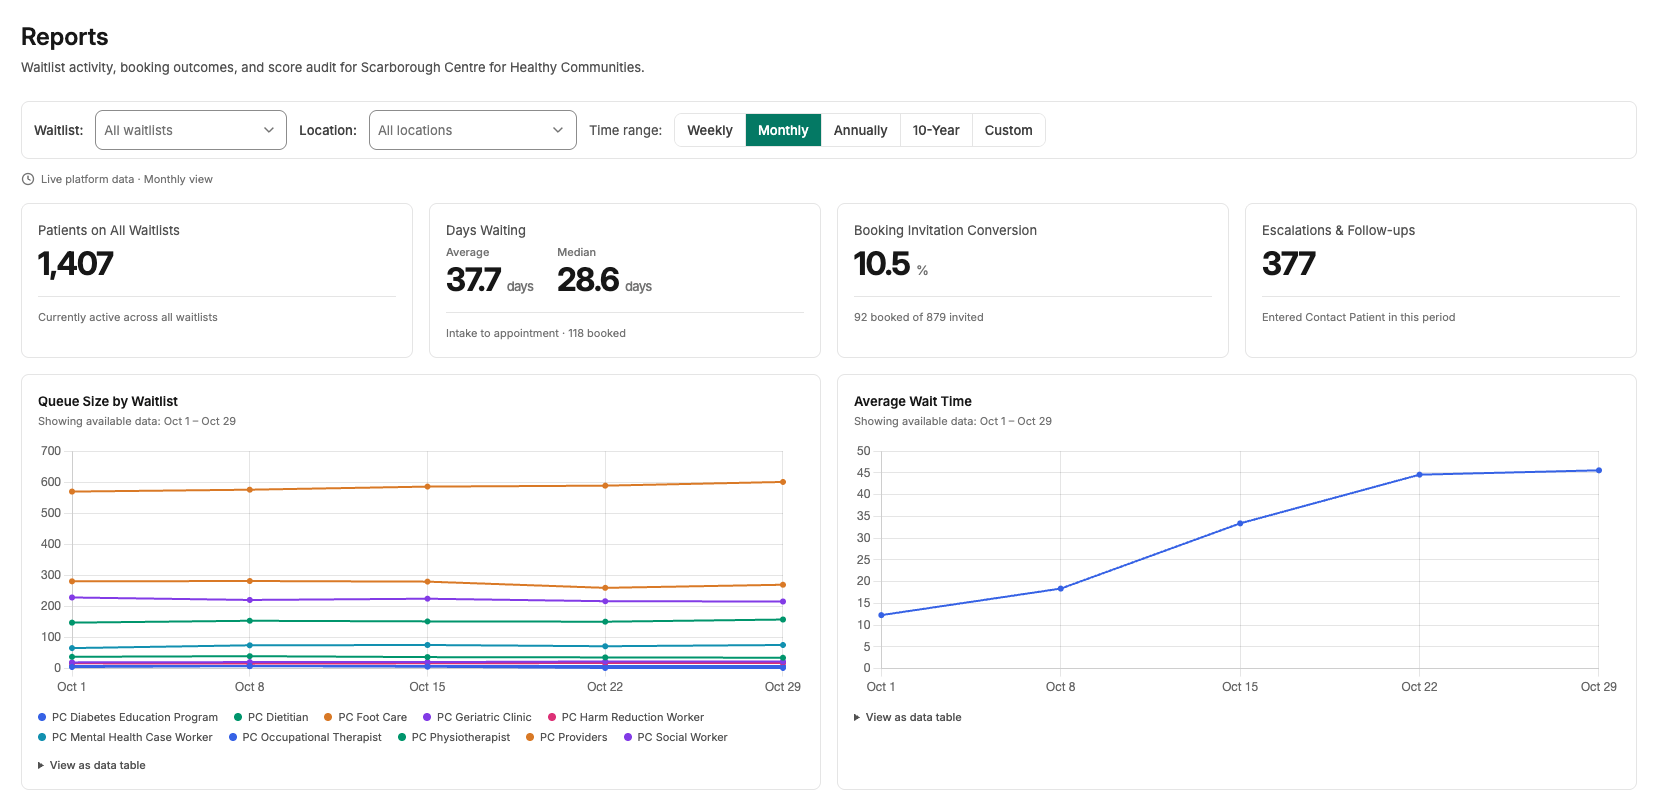The width and height of the screenshot is (1654, 807).
Task: Switch time range to Weekly
Action: pos(710,130)
